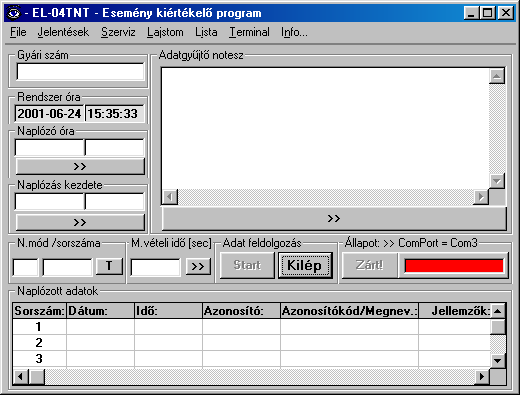Click the Jellemzők: column header
Viewport: 520px width, 395px height.
[454, 311]
